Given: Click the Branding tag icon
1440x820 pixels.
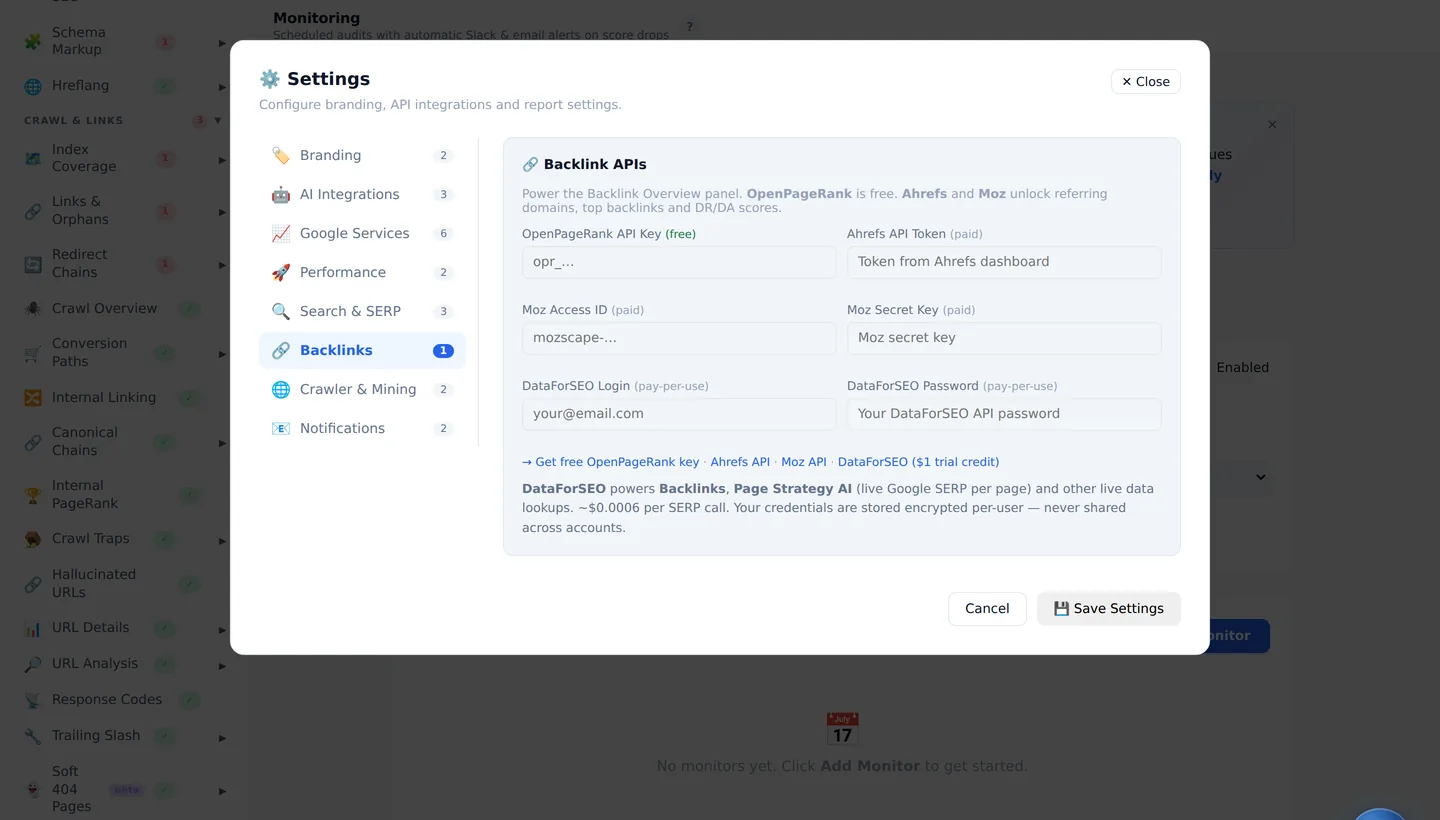Looking at the screenshot, I should [x=281, y=155].
